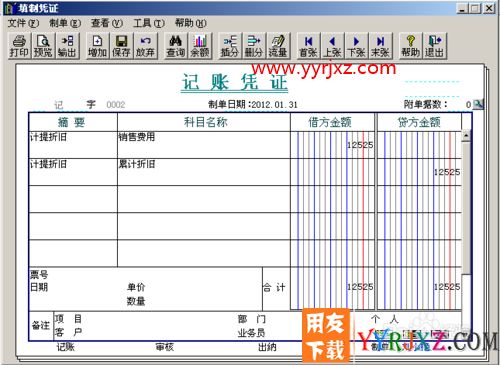The width and height of the screenshot is (500, 365).
Task: Show 余额 balance chart icon
Action: 199,46
